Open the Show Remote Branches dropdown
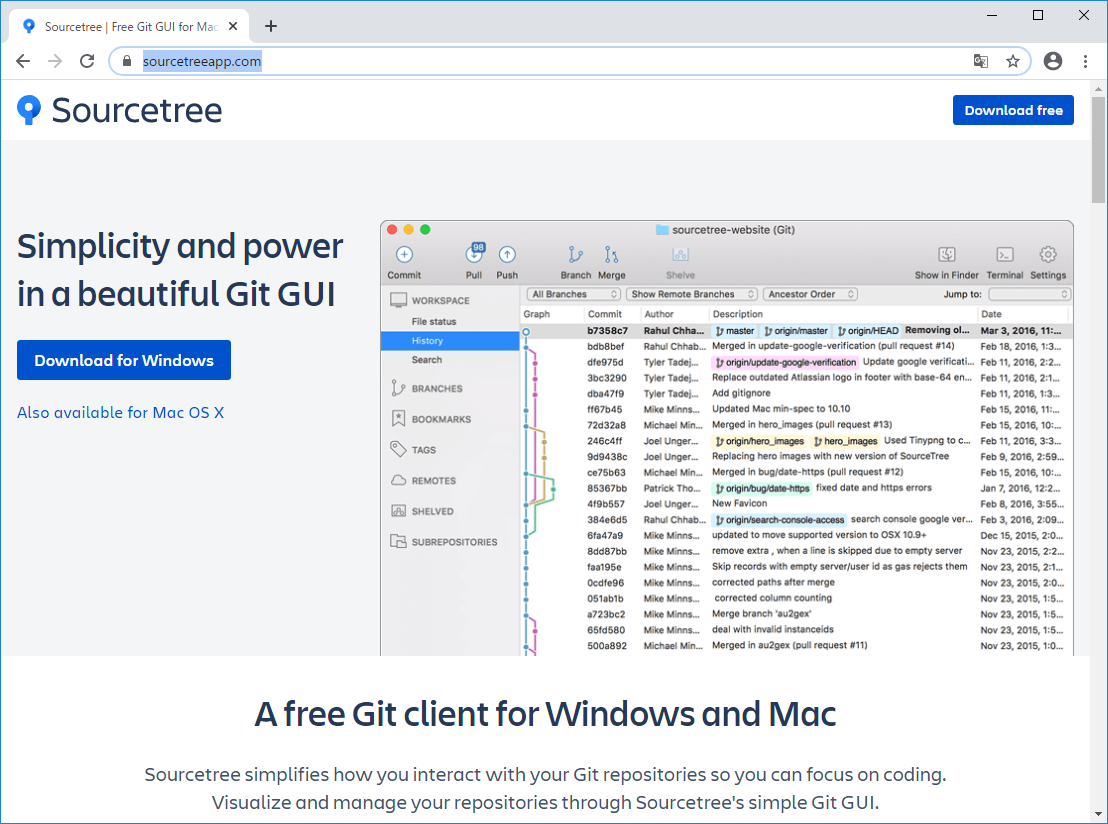Image resolution: width=1108 pixels, height=824 pixels. [x=692, y=294]
